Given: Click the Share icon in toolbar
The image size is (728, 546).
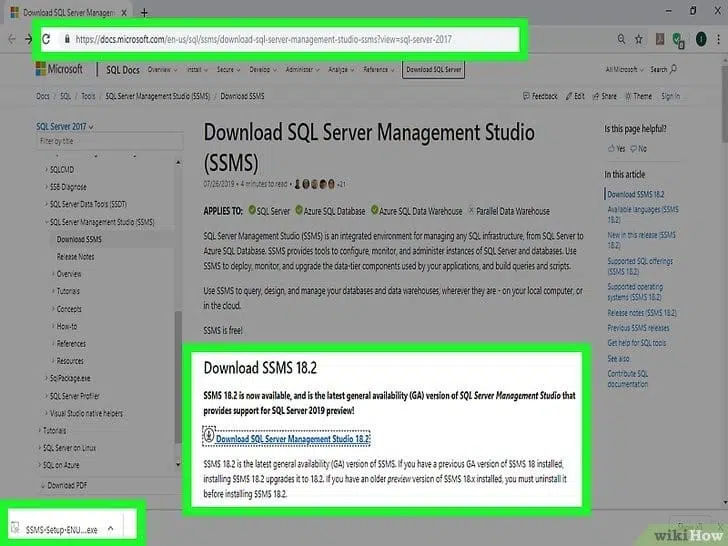Looking at the screenshot, I should [x=606, y=96].
